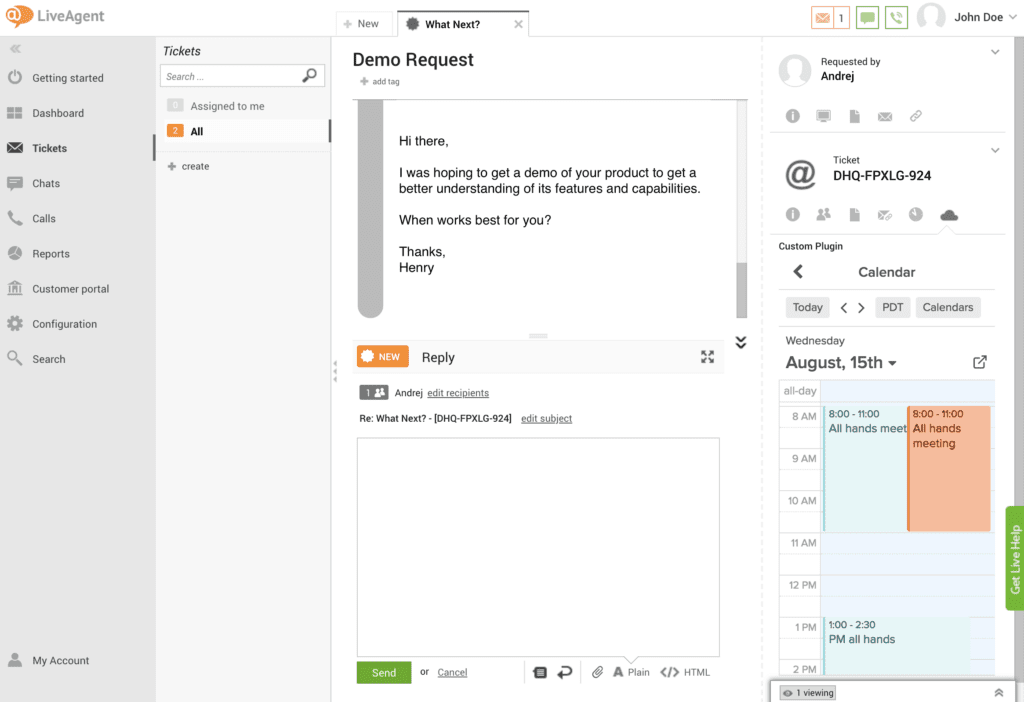Open the Calls section

(x=45, y=218)
